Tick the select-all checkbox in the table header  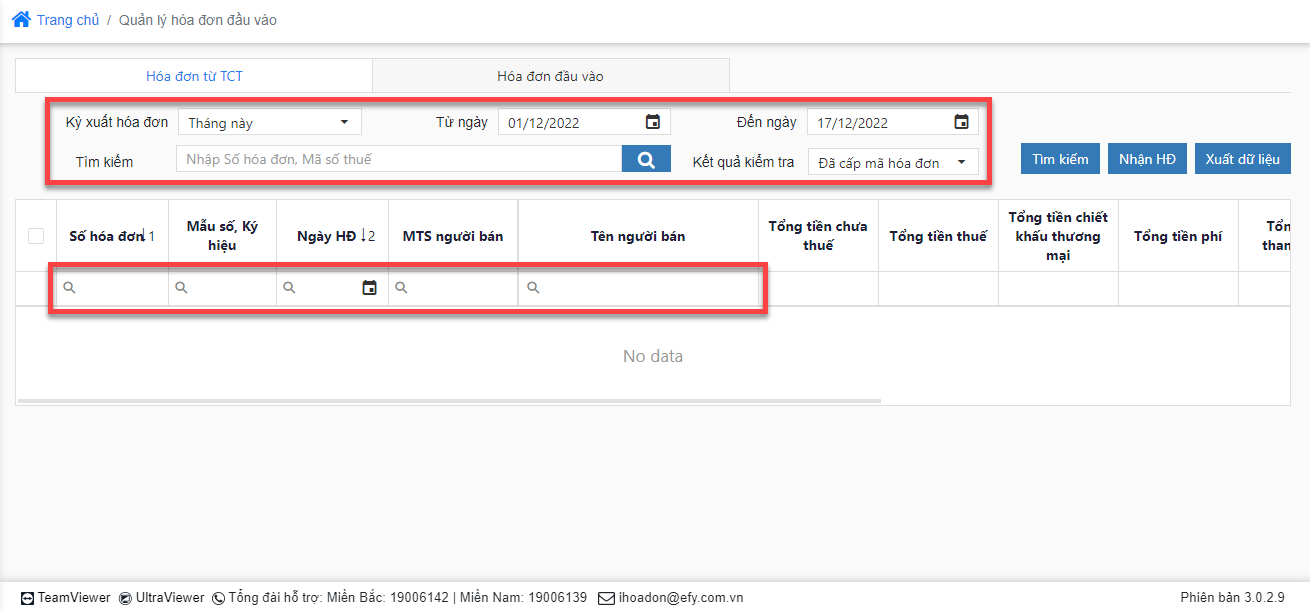click(36, 236)
